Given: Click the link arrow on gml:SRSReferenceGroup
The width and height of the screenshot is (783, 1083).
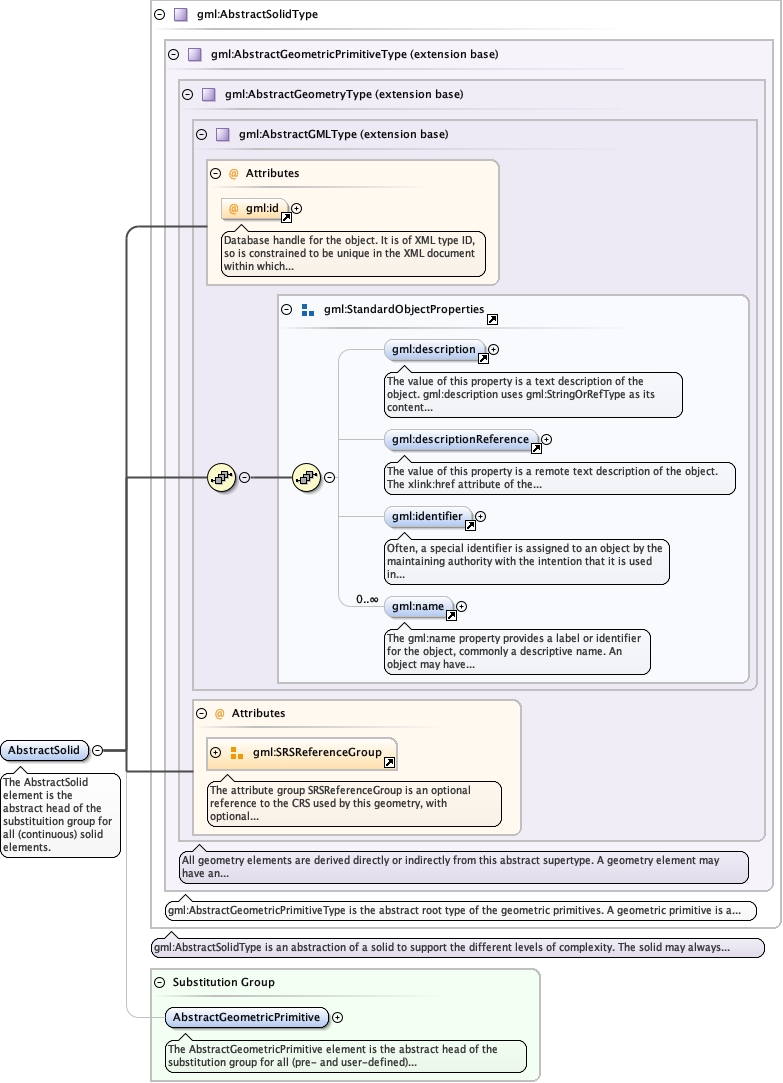Looking at the screenshot, I should (389, 762).
